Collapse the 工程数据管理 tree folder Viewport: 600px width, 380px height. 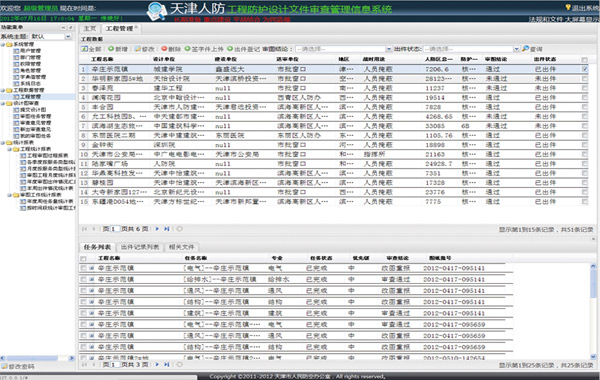(x=3, y=90)
